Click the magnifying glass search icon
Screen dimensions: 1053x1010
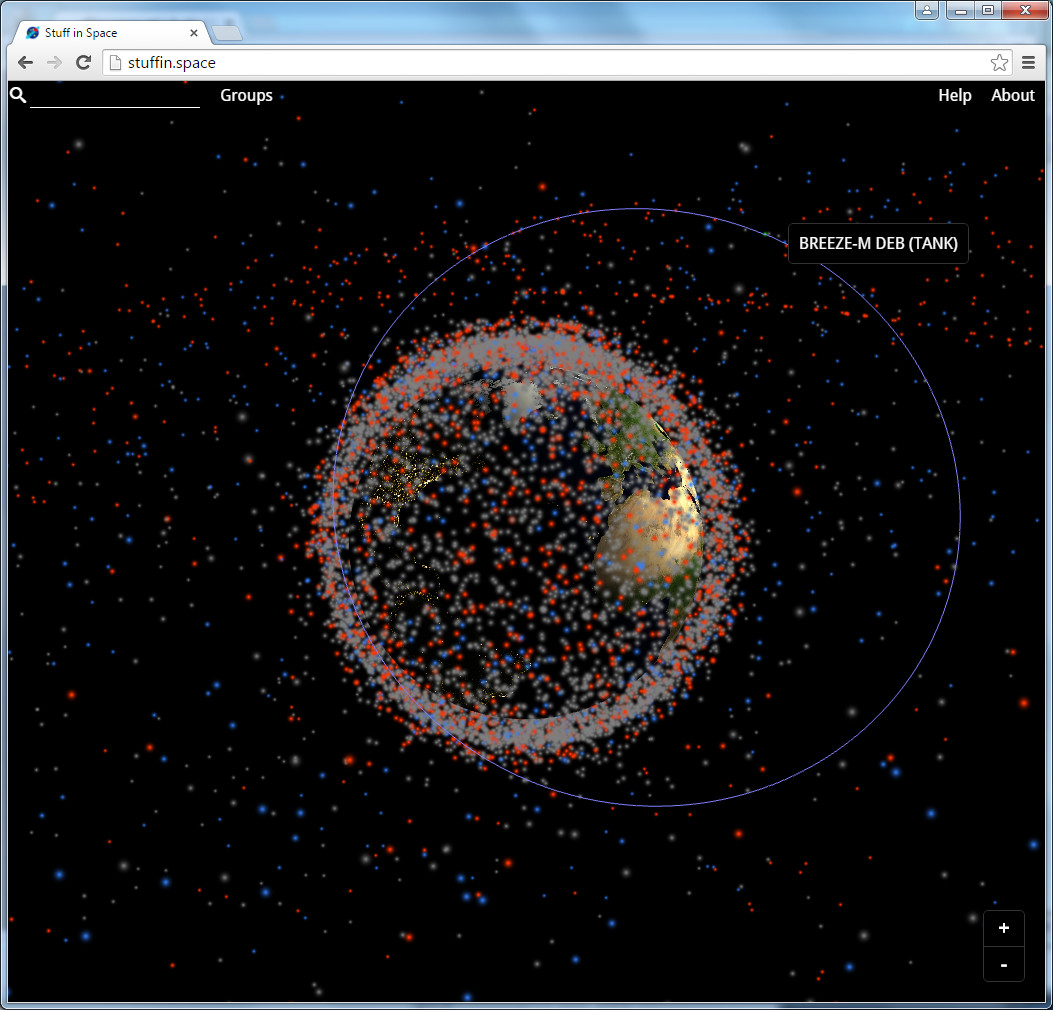(x=18, y=95)
